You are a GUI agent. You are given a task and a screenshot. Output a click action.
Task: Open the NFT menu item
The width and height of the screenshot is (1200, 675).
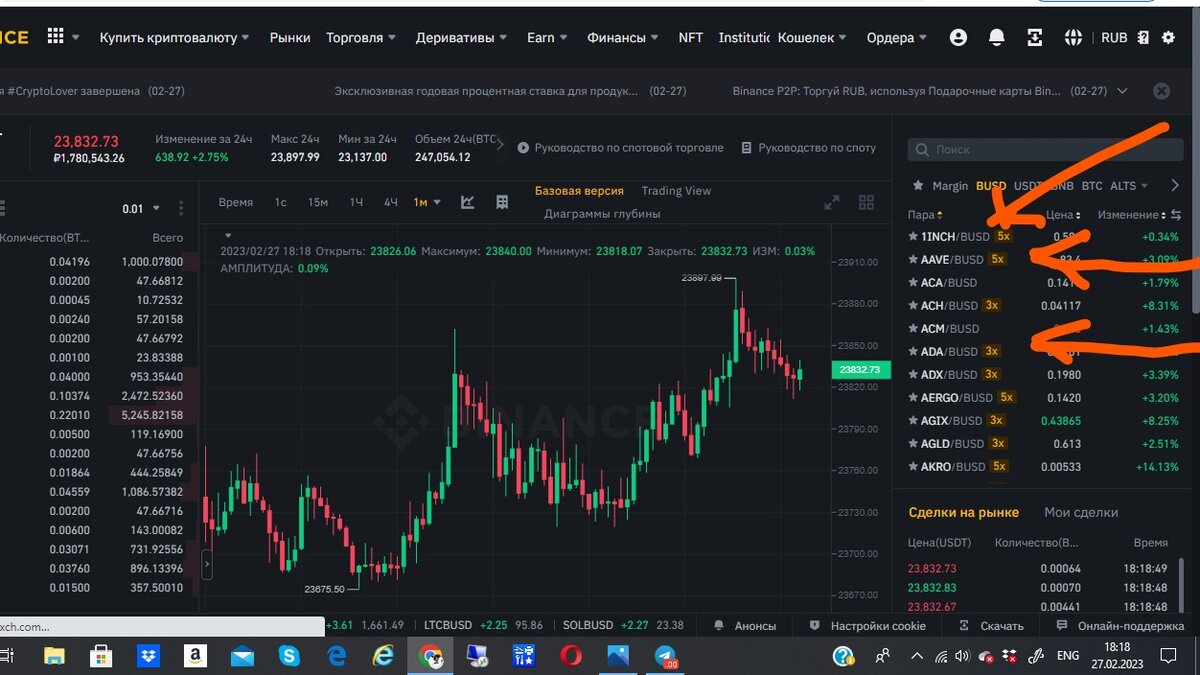691,38
